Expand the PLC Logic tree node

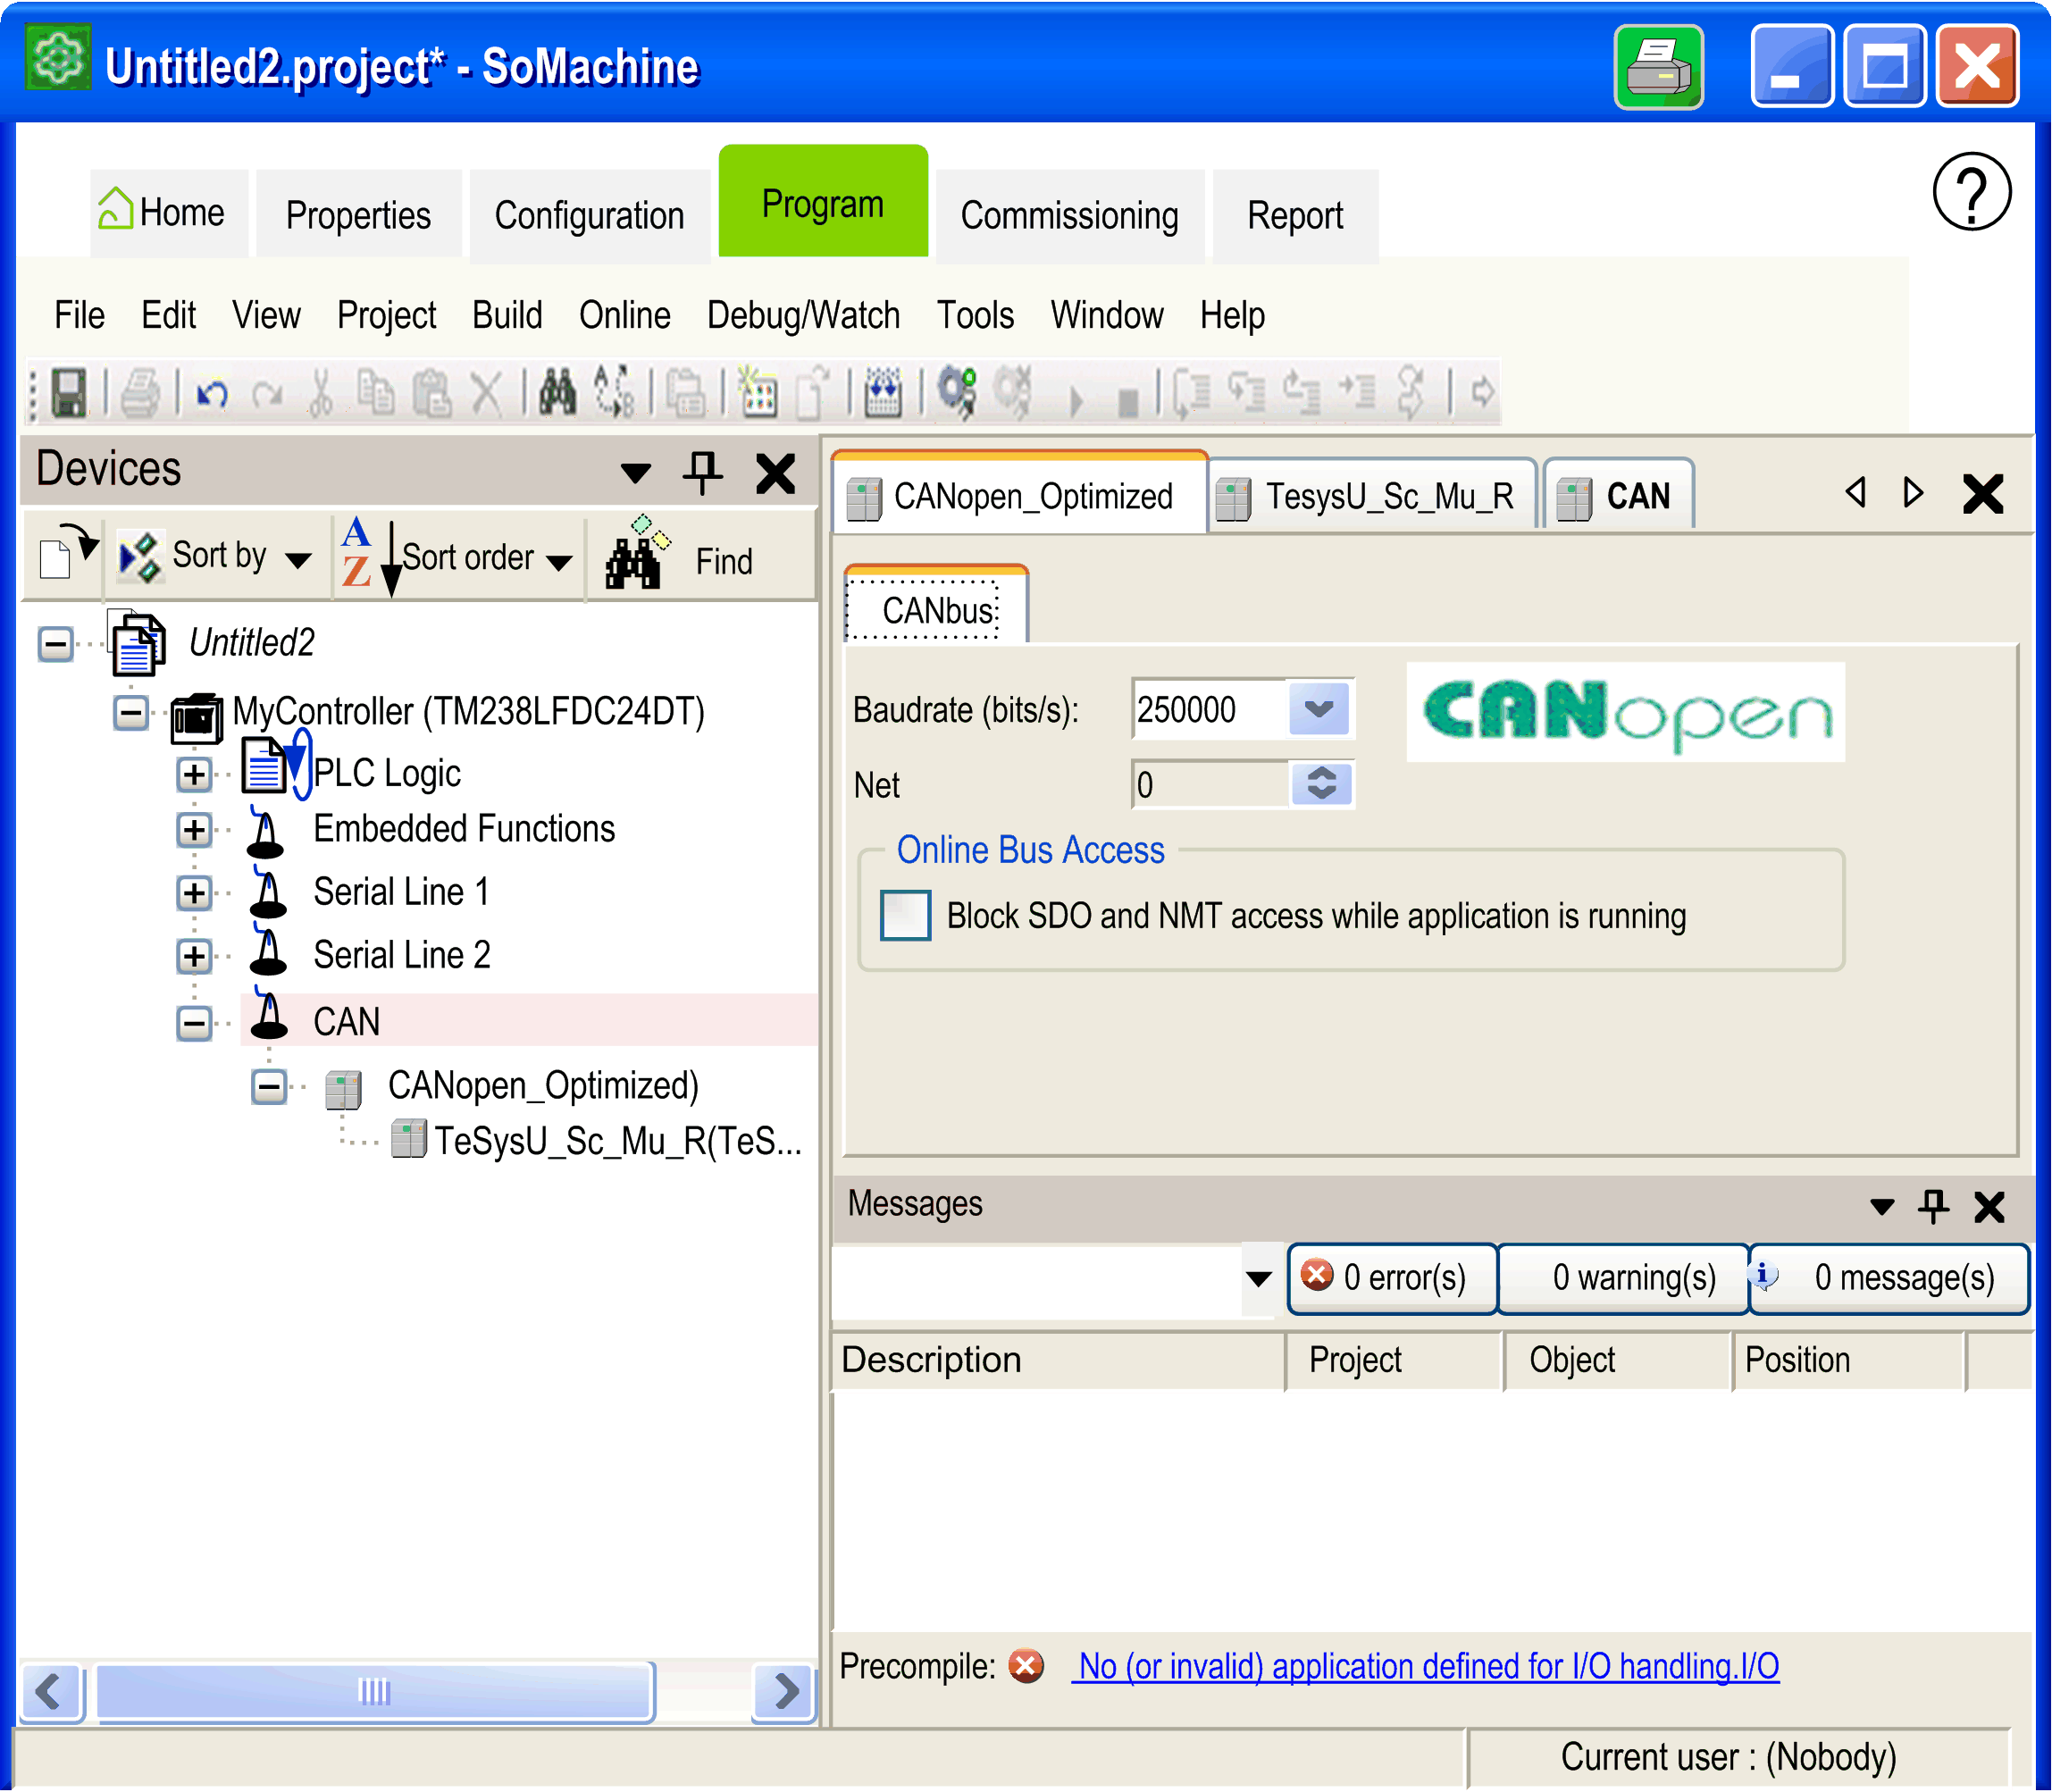[x=194, y=774]
